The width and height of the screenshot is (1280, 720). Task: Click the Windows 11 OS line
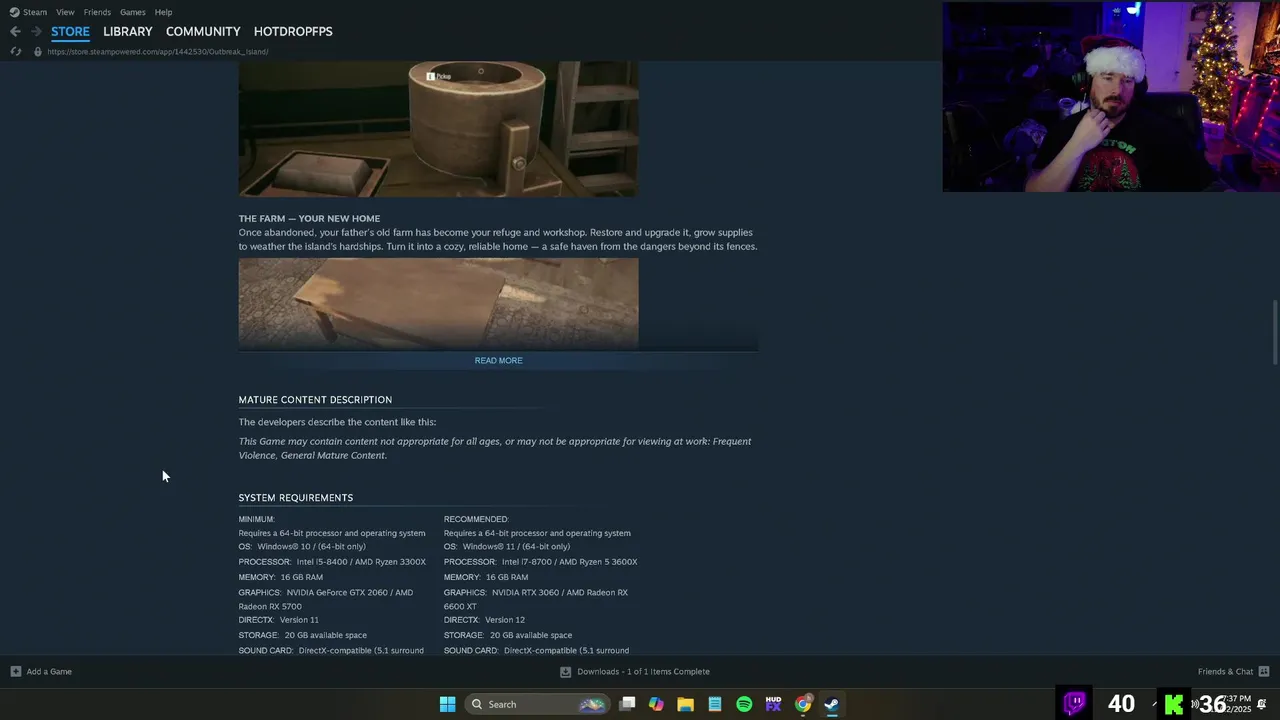(x=507, y=547)
